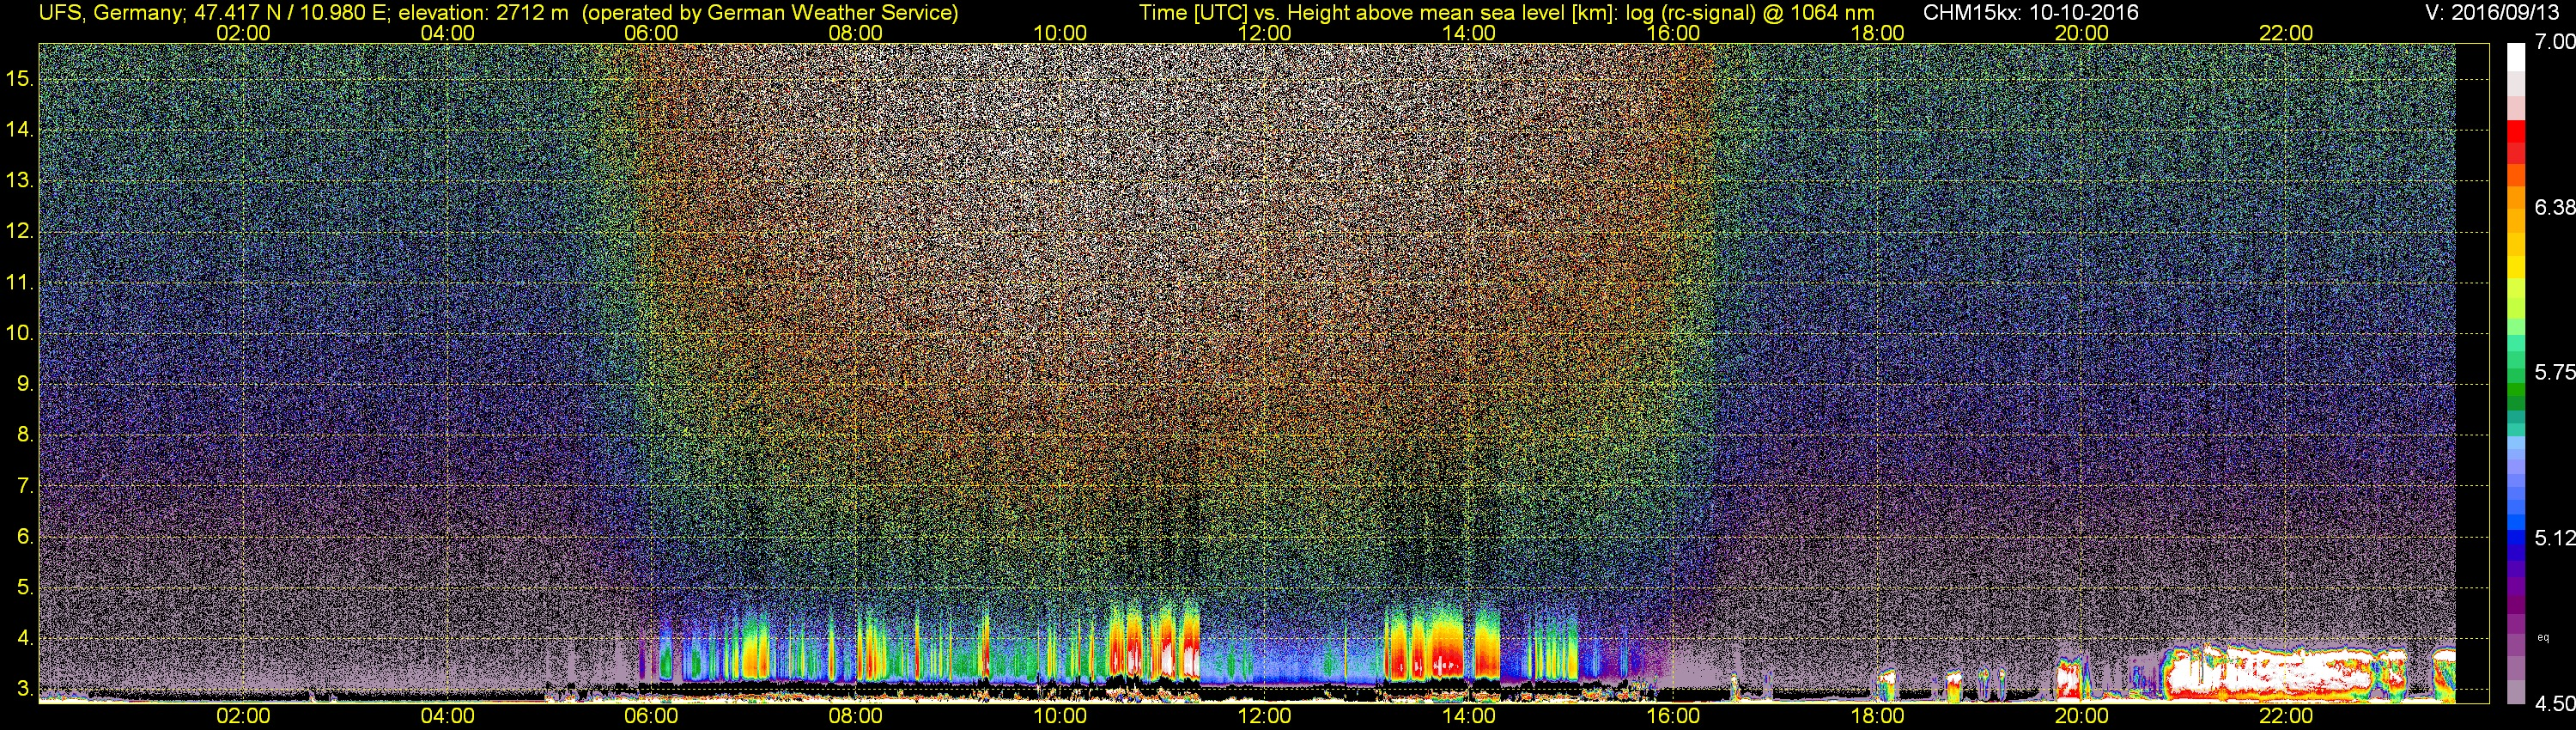Click the 12 km height axis label

tap(19, 231)
